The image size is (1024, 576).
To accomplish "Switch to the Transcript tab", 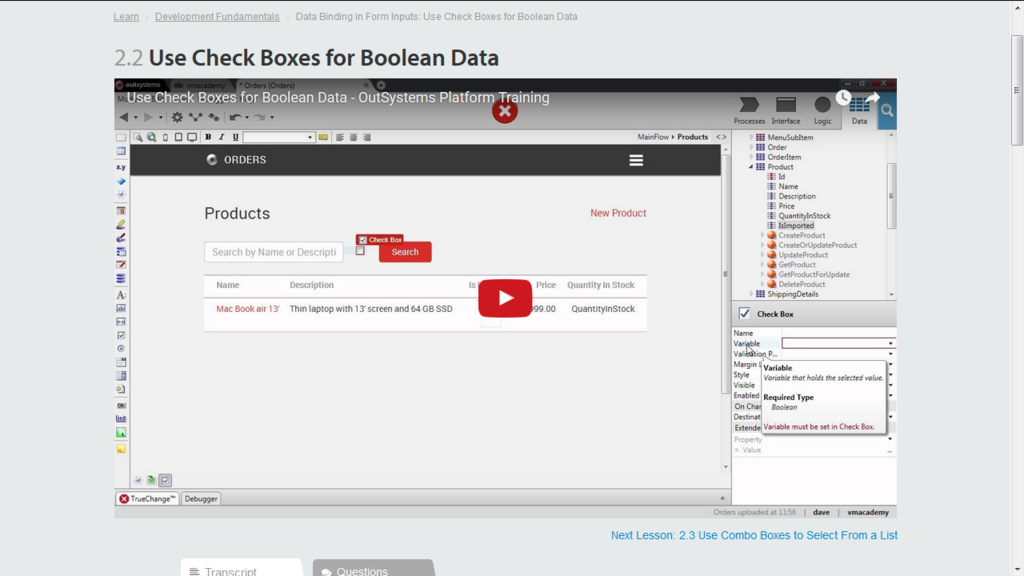I will (241, 569).
